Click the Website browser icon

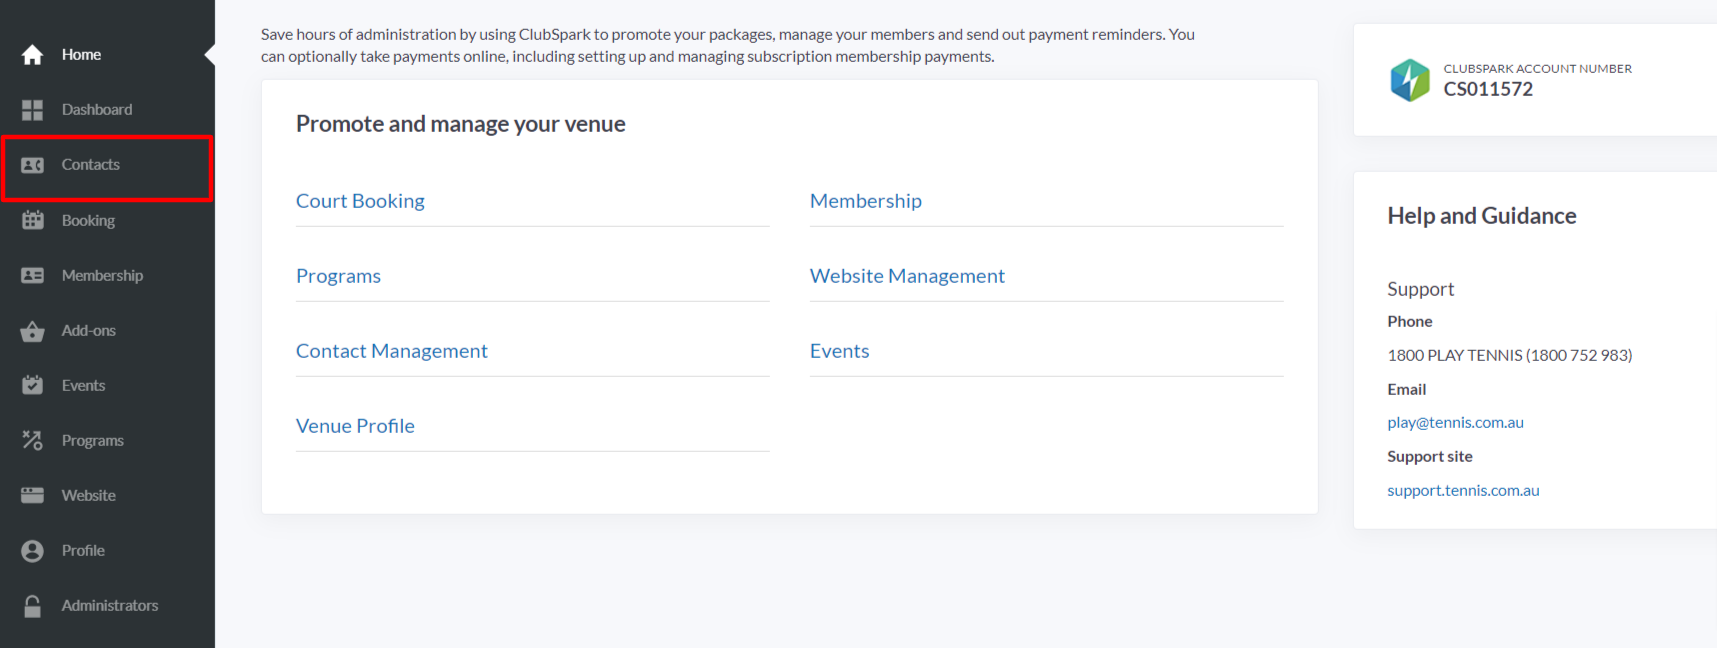[x=32, y=495]
